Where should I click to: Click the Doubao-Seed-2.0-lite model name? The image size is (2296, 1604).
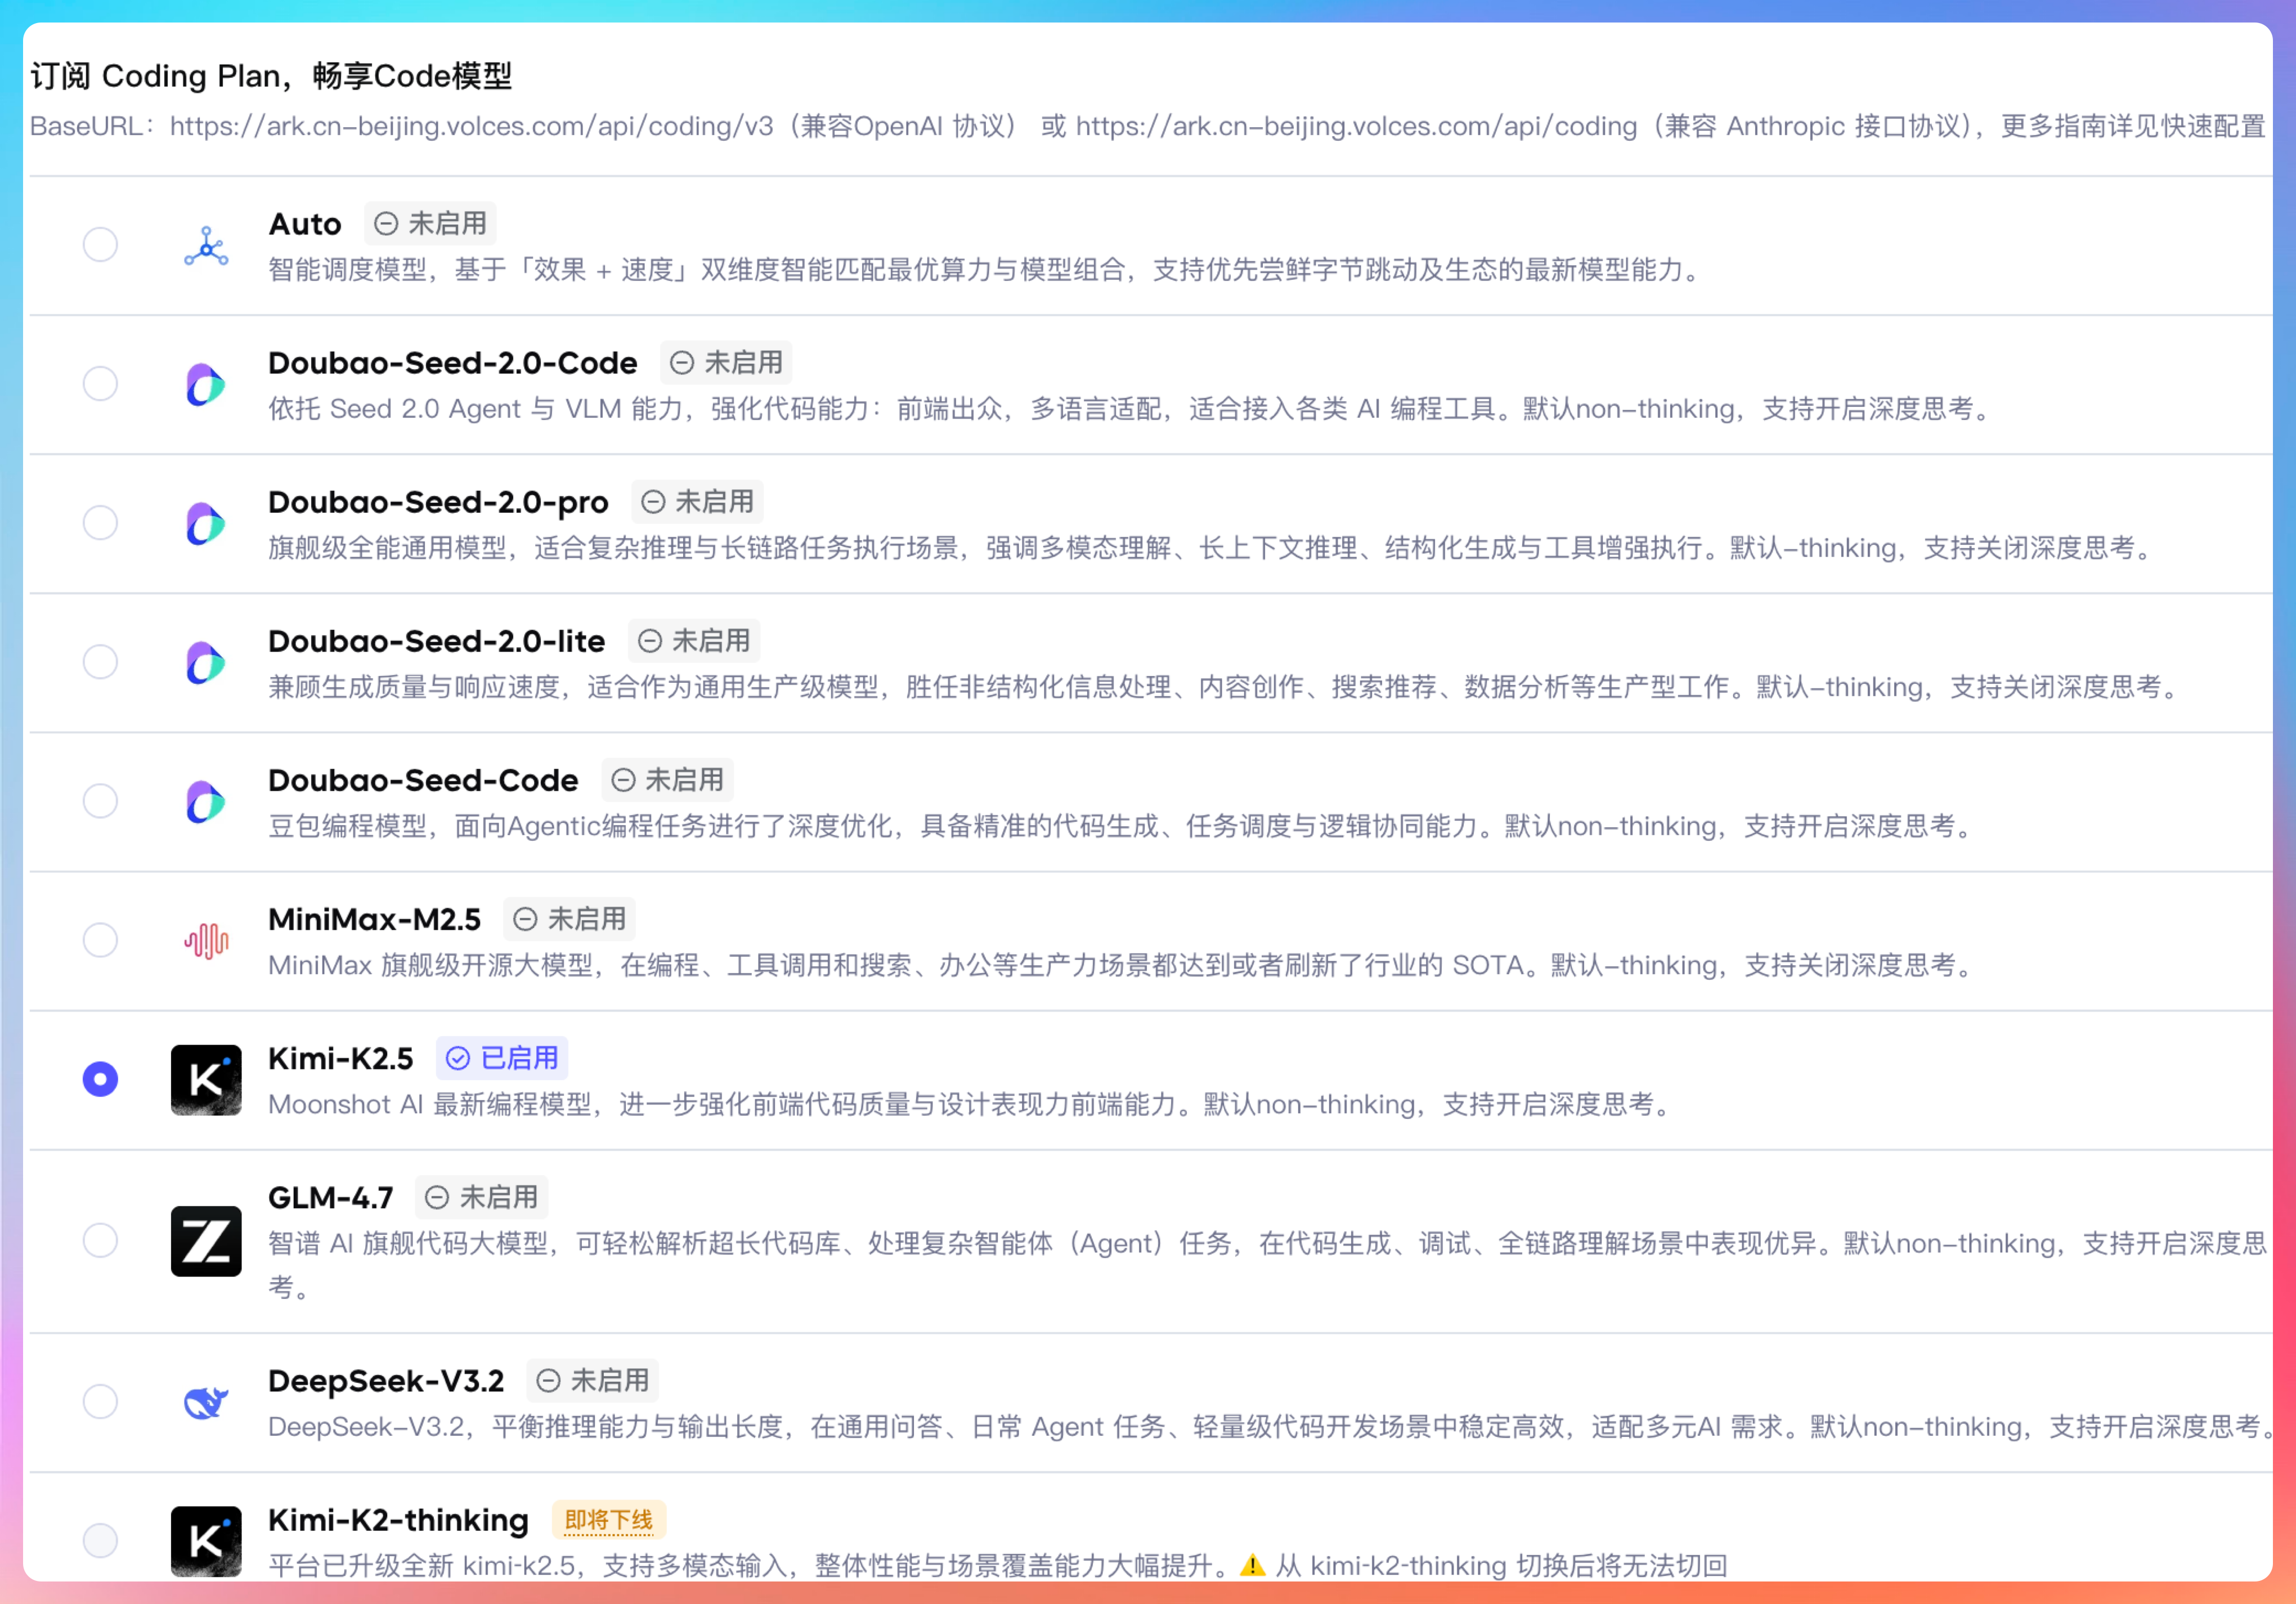coord(436,641)
